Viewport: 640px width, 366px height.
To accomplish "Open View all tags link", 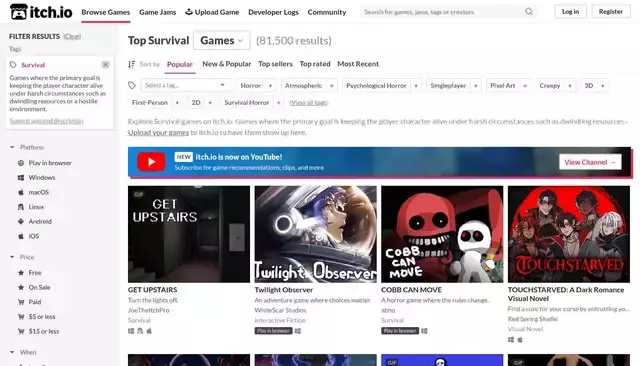I will coord(309,103).
